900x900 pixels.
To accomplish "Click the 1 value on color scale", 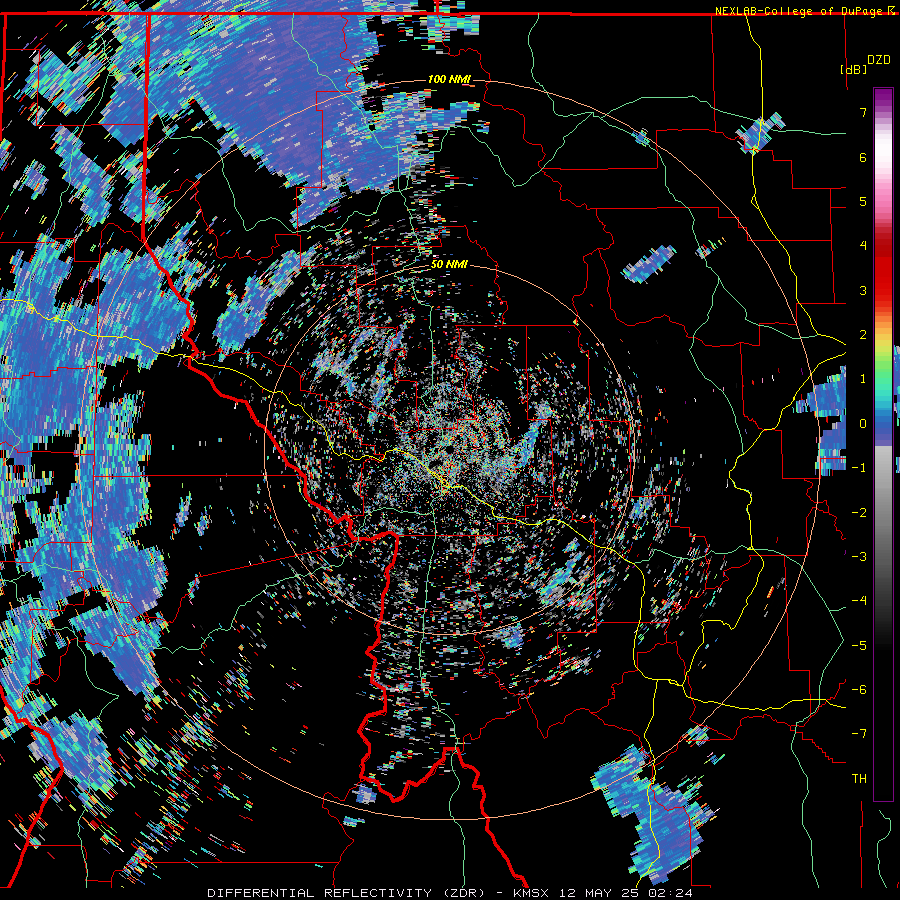I will pos(863,379).
